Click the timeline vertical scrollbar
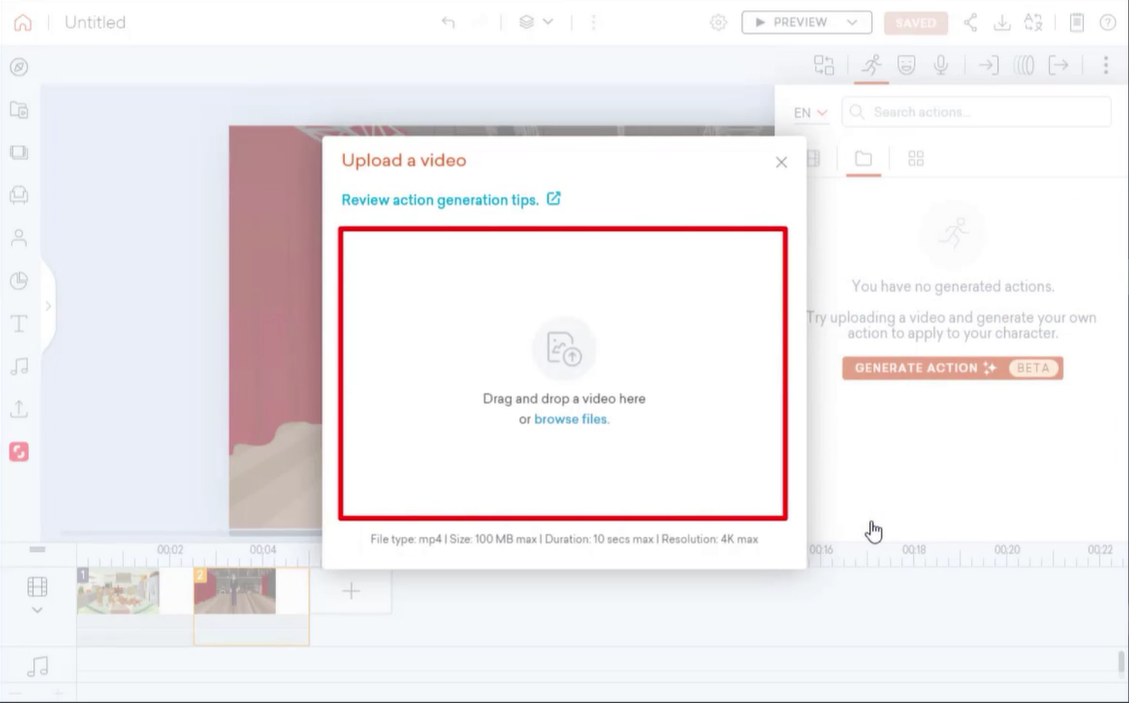 [1120, 661]
